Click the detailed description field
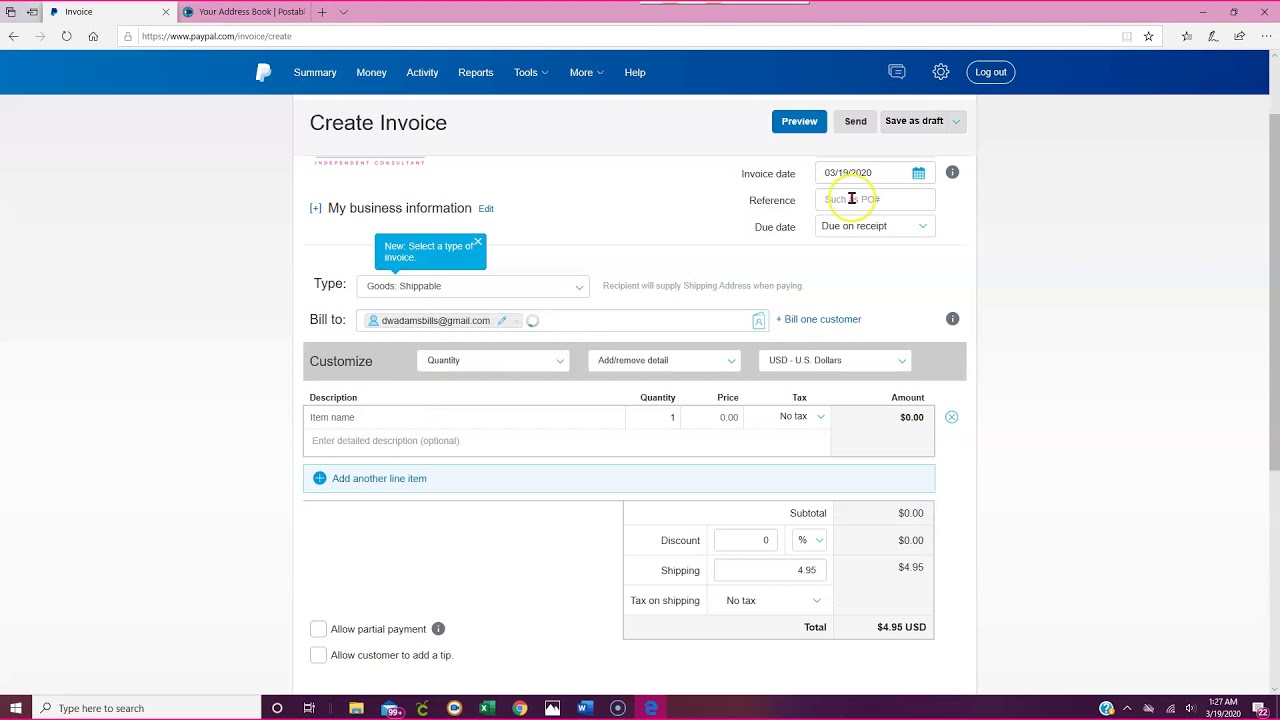Viewport: 1280px width, 720px height. click(567, 441)
